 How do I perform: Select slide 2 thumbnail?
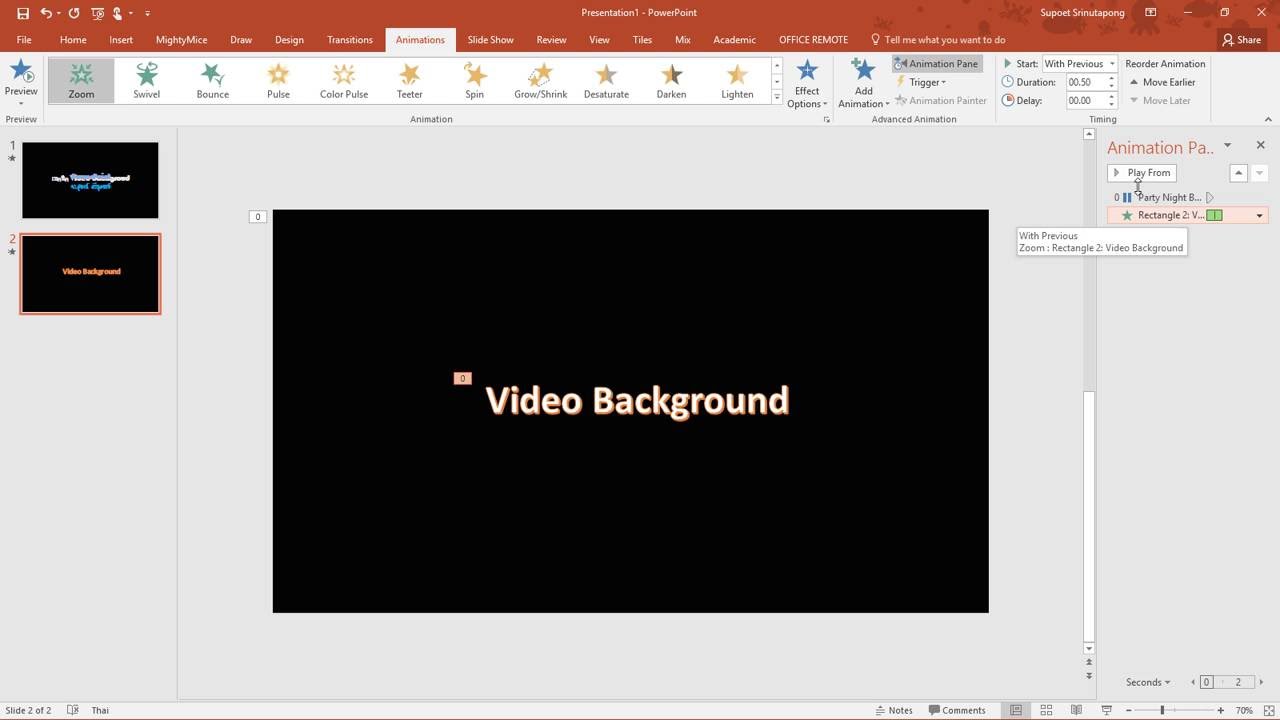(90, 273)
